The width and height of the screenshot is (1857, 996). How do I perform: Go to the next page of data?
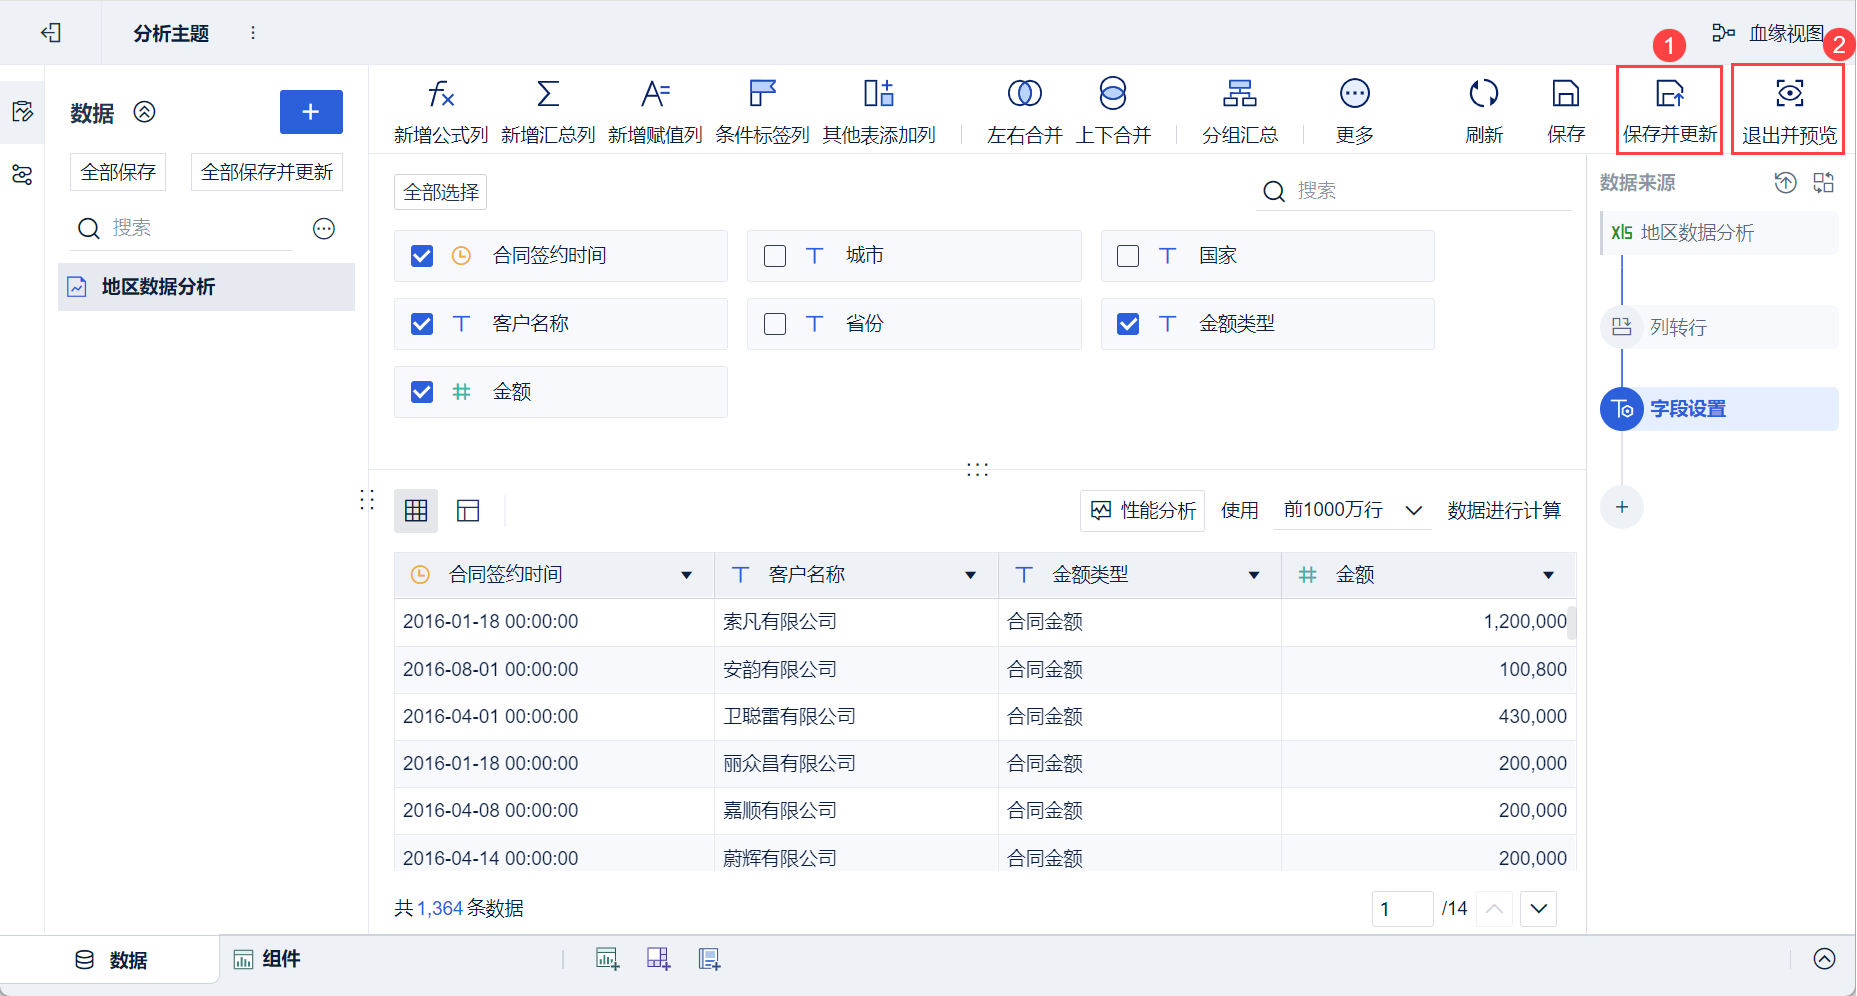click(x=1539, y=909)
